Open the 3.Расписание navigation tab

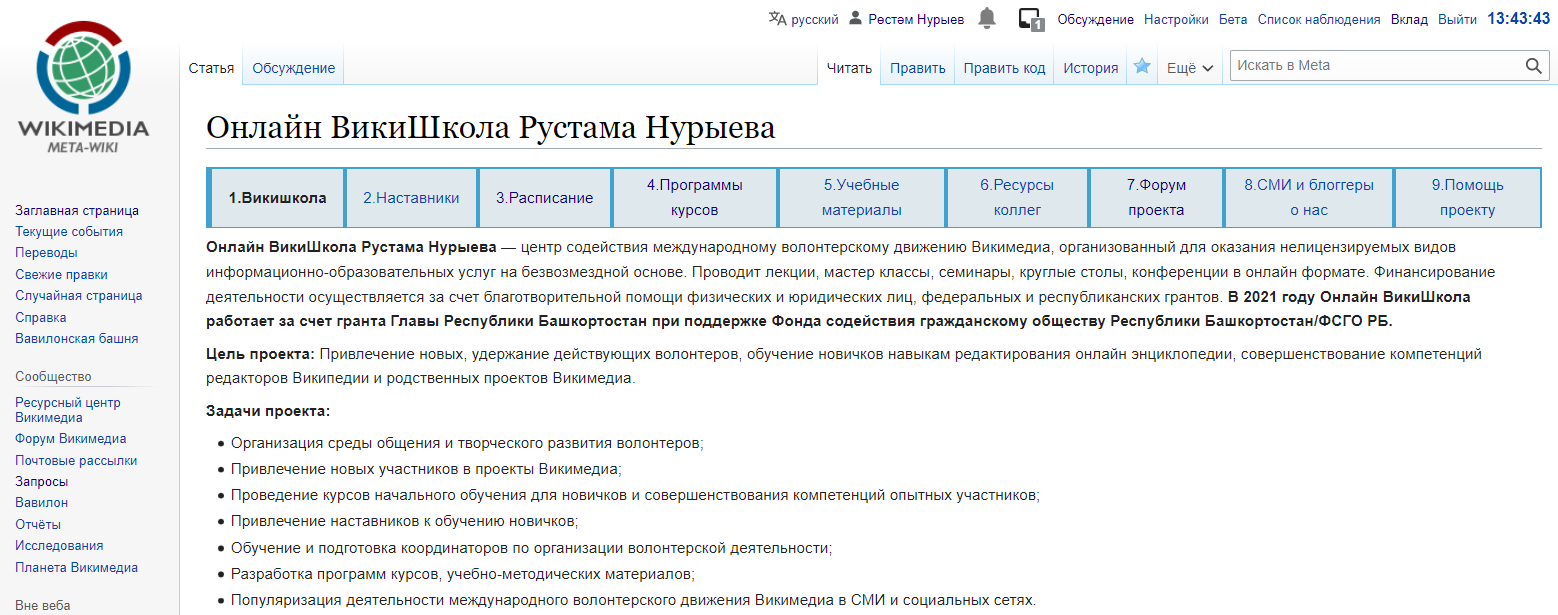click(545, 198)
